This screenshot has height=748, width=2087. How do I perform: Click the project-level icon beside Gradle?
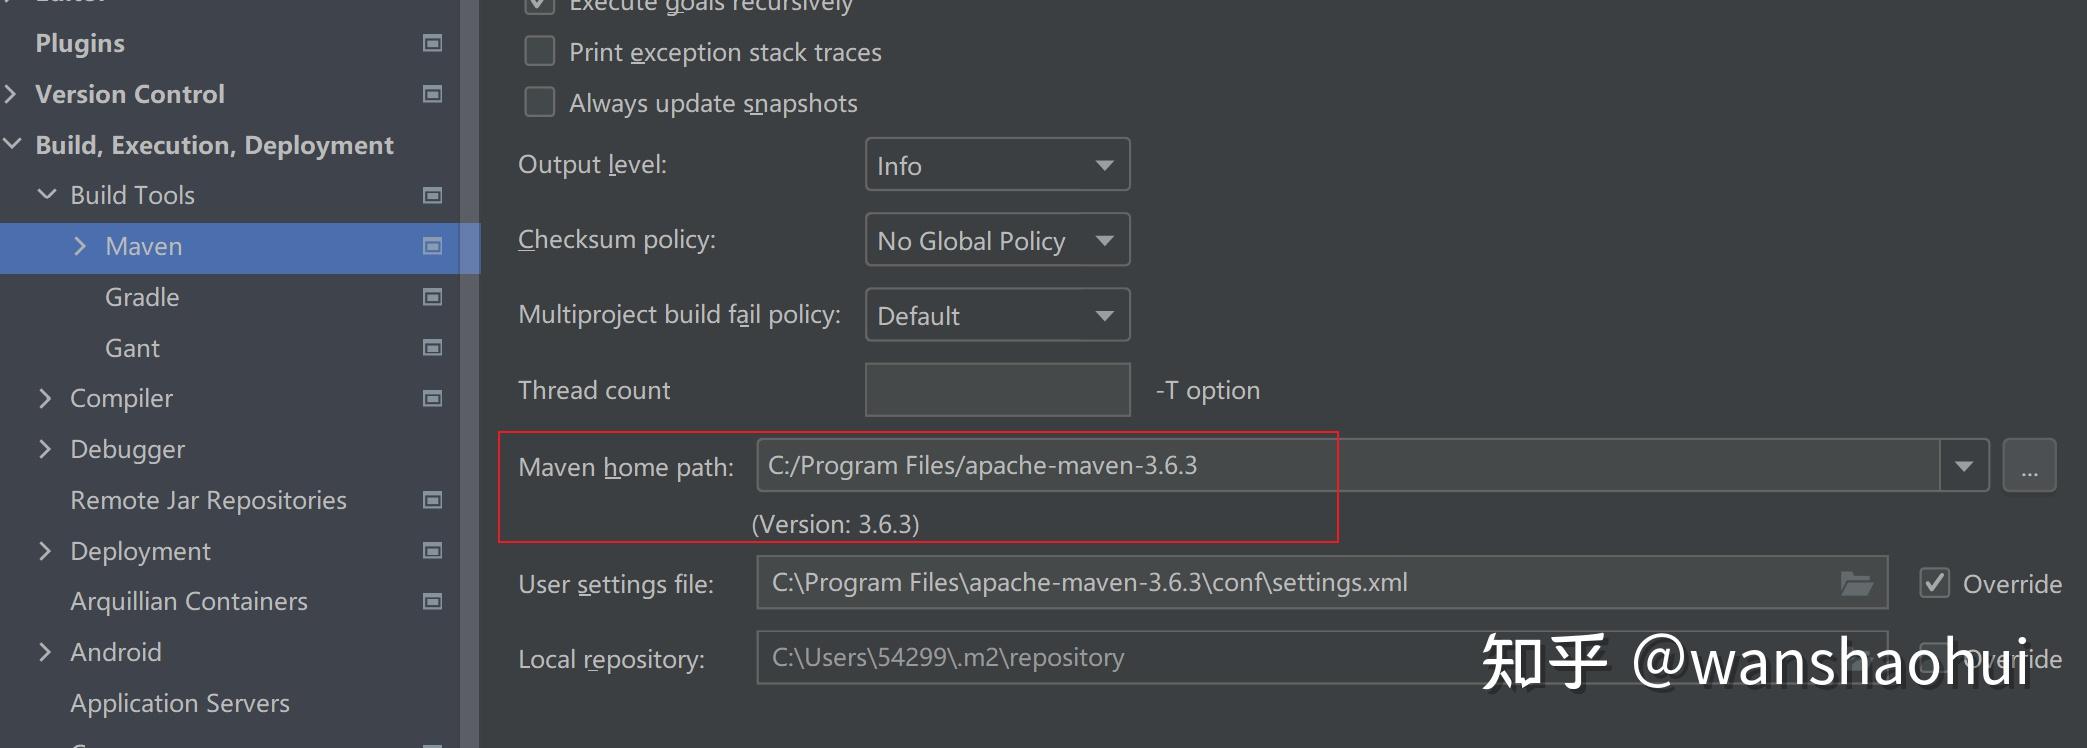[x=432, y=297]
